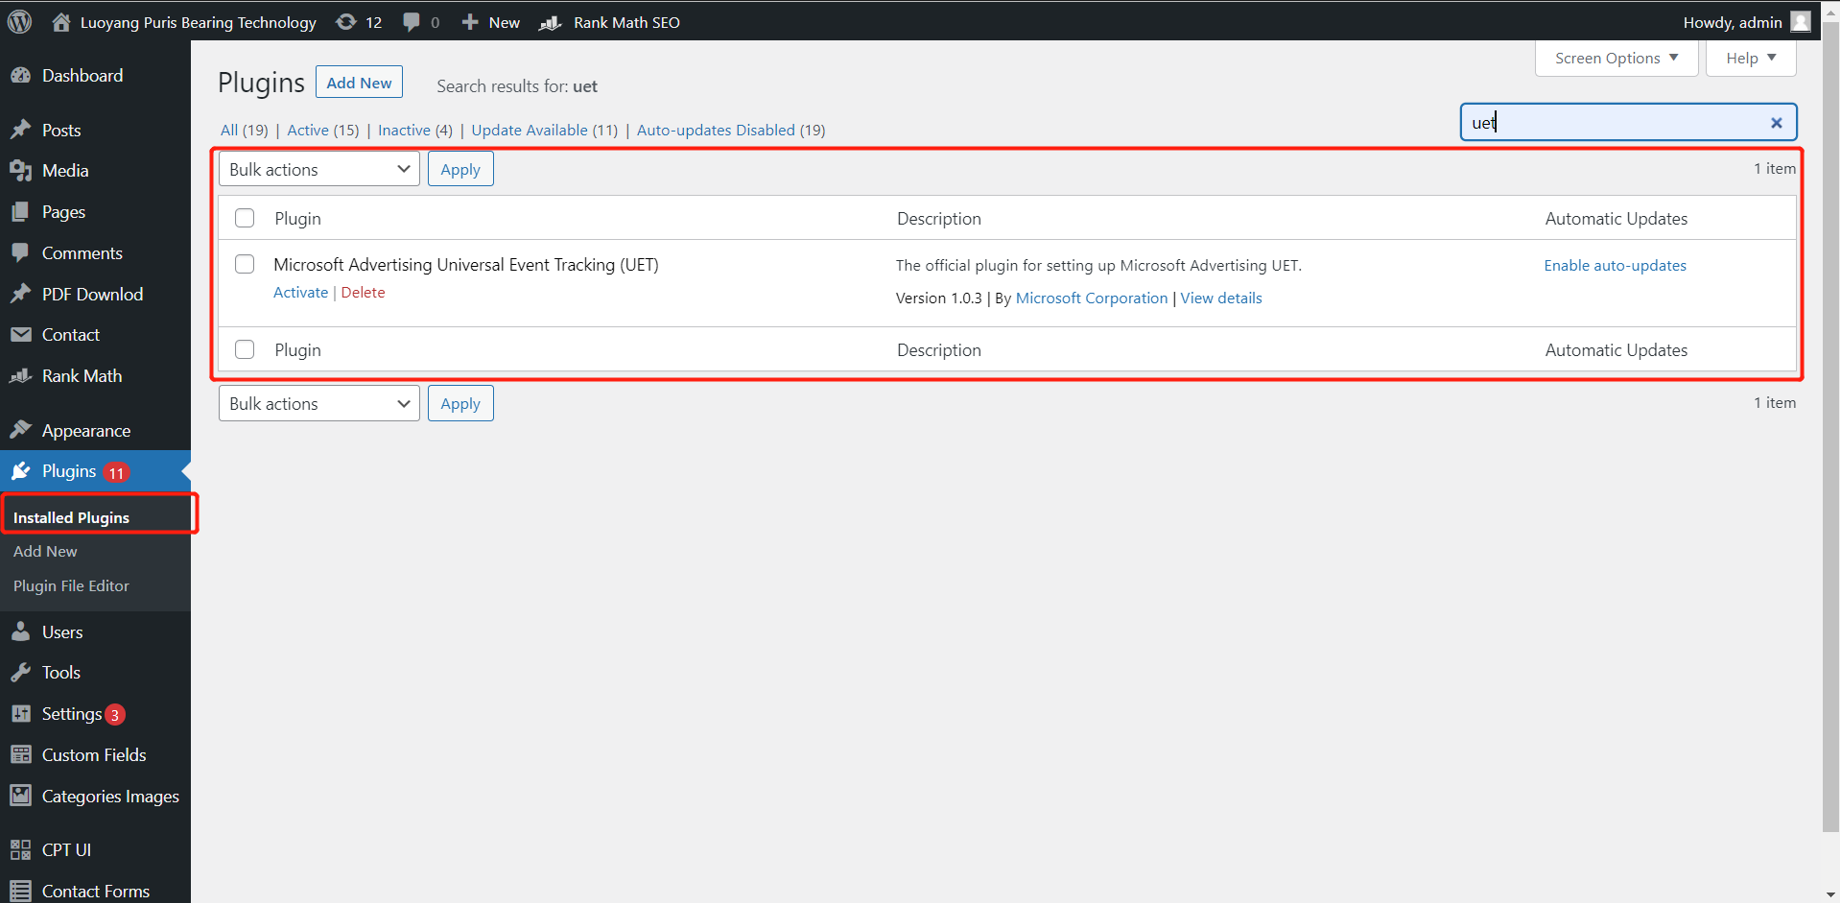Click the page vertical scrollbar
Viewport: 1840px width, 903px height.
[x=1830, y=427]
